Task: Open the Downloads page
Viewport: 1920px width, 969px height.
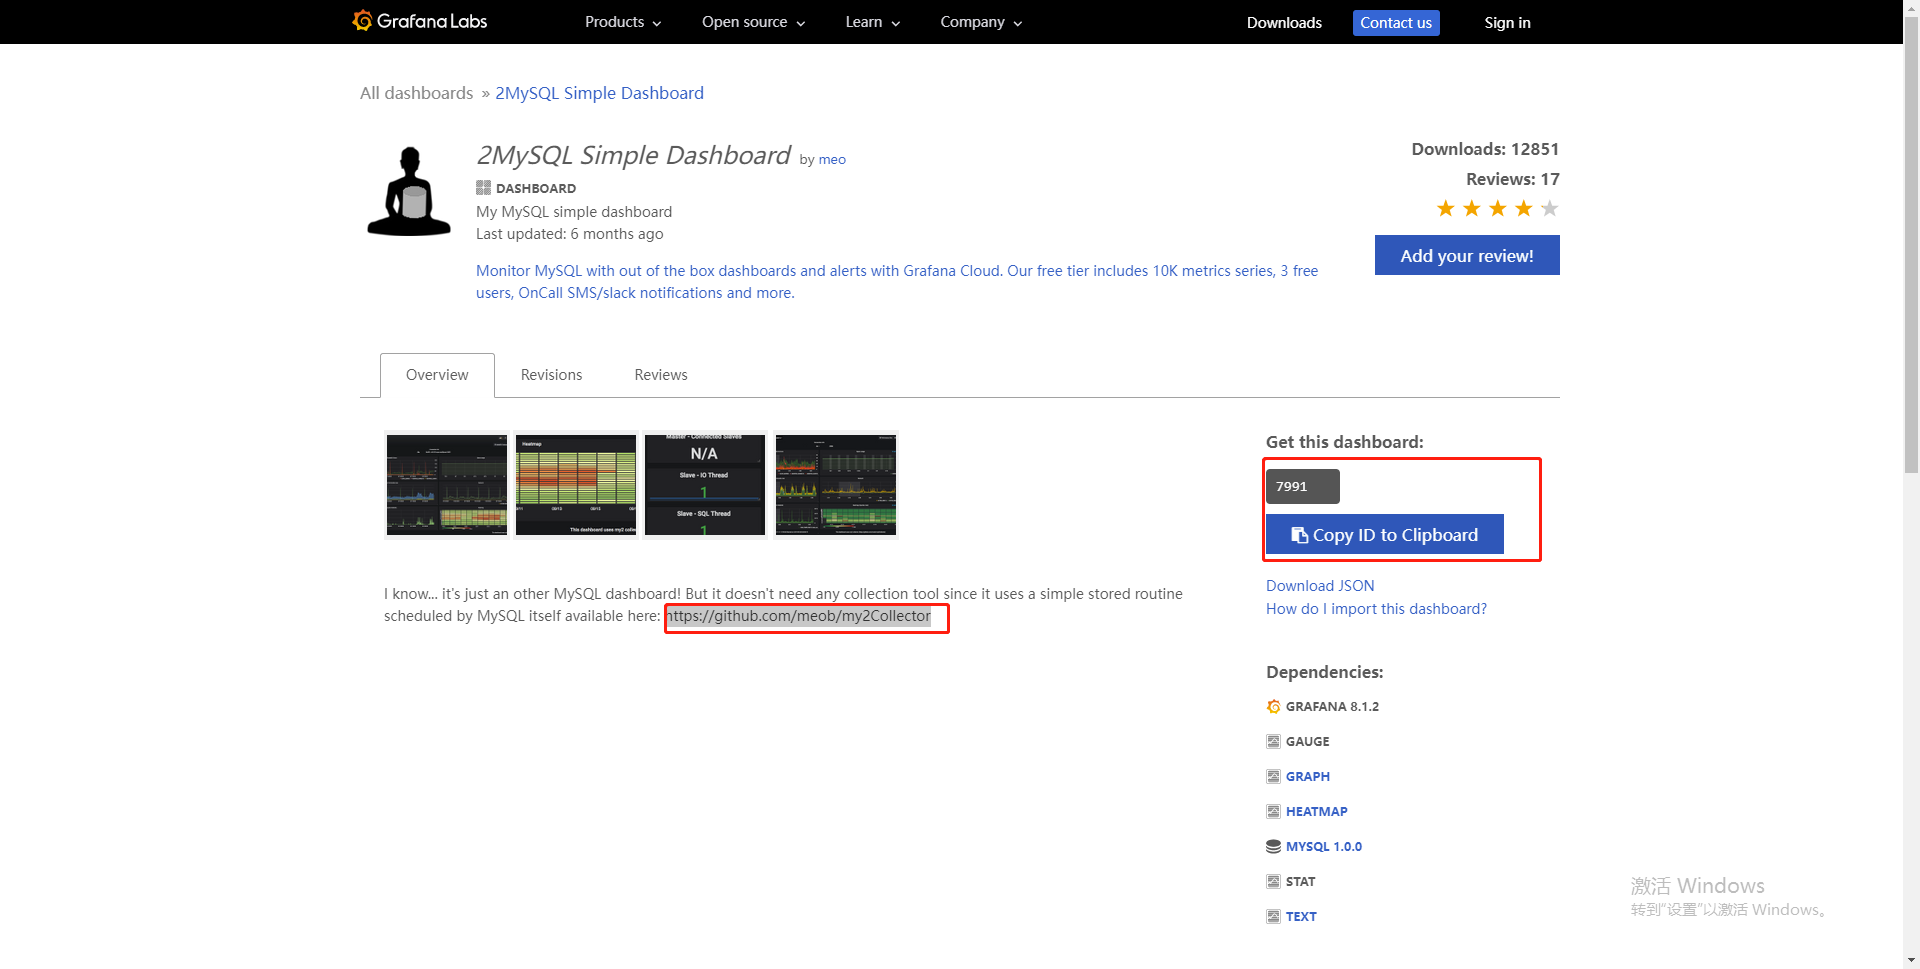Action: [x=1284, y=22]
